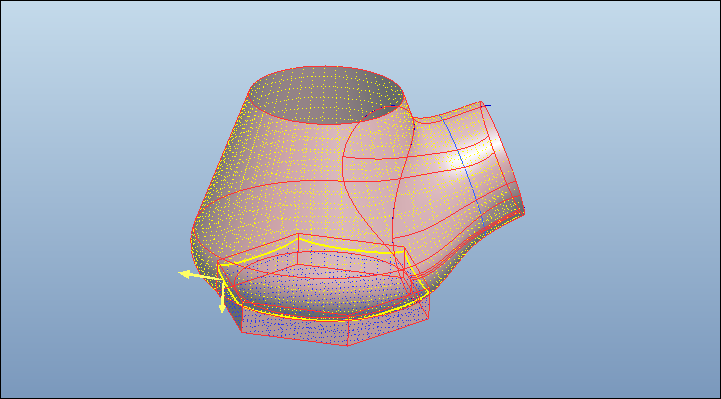Viewport: 721px width, 399px height.
Task: Select the short blue segment atop the pipe end
Action: coord(486,105)
